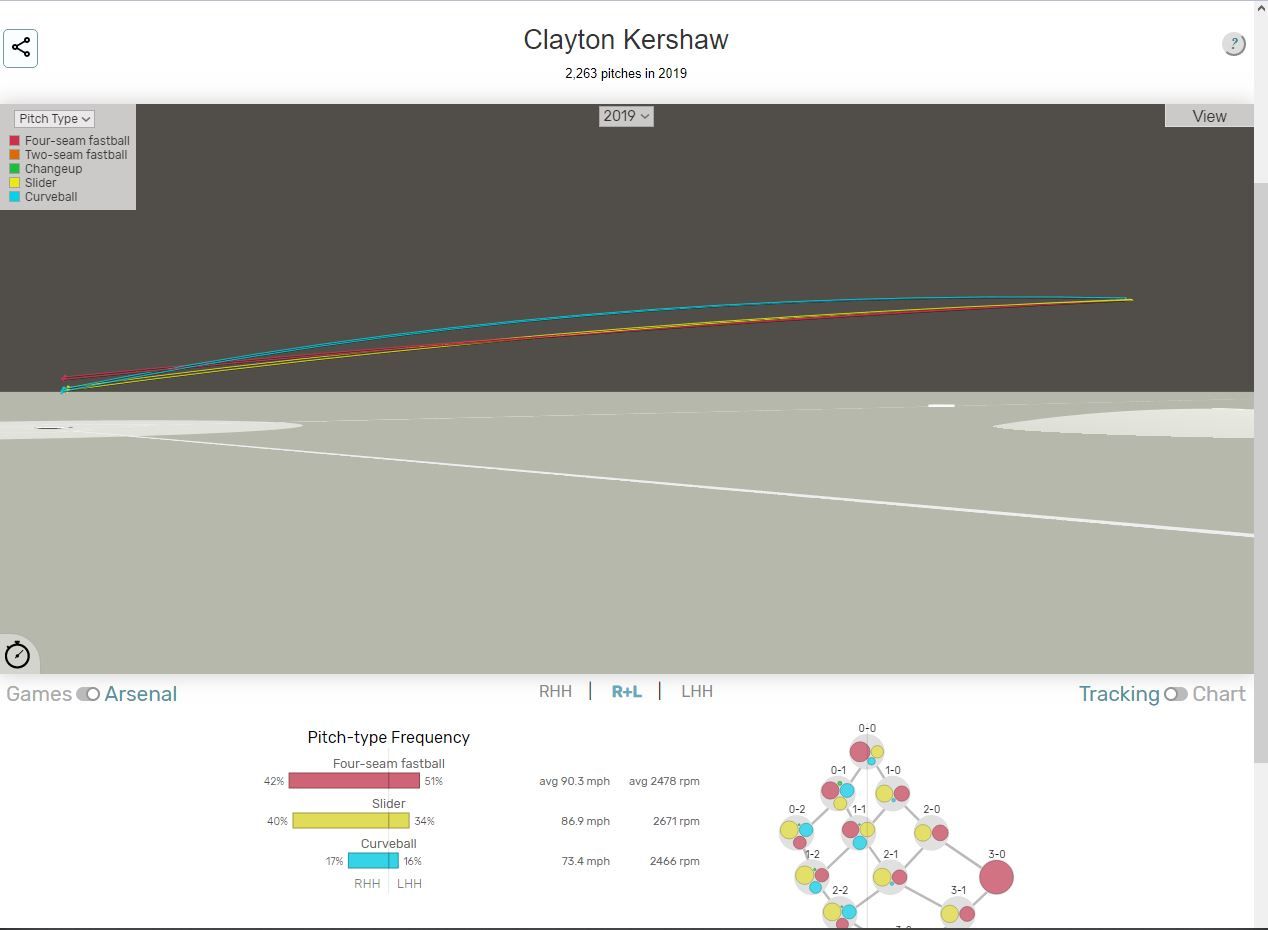
Task: Click the 'Clayton Kershaw' title
Action: tap(626, 40)
